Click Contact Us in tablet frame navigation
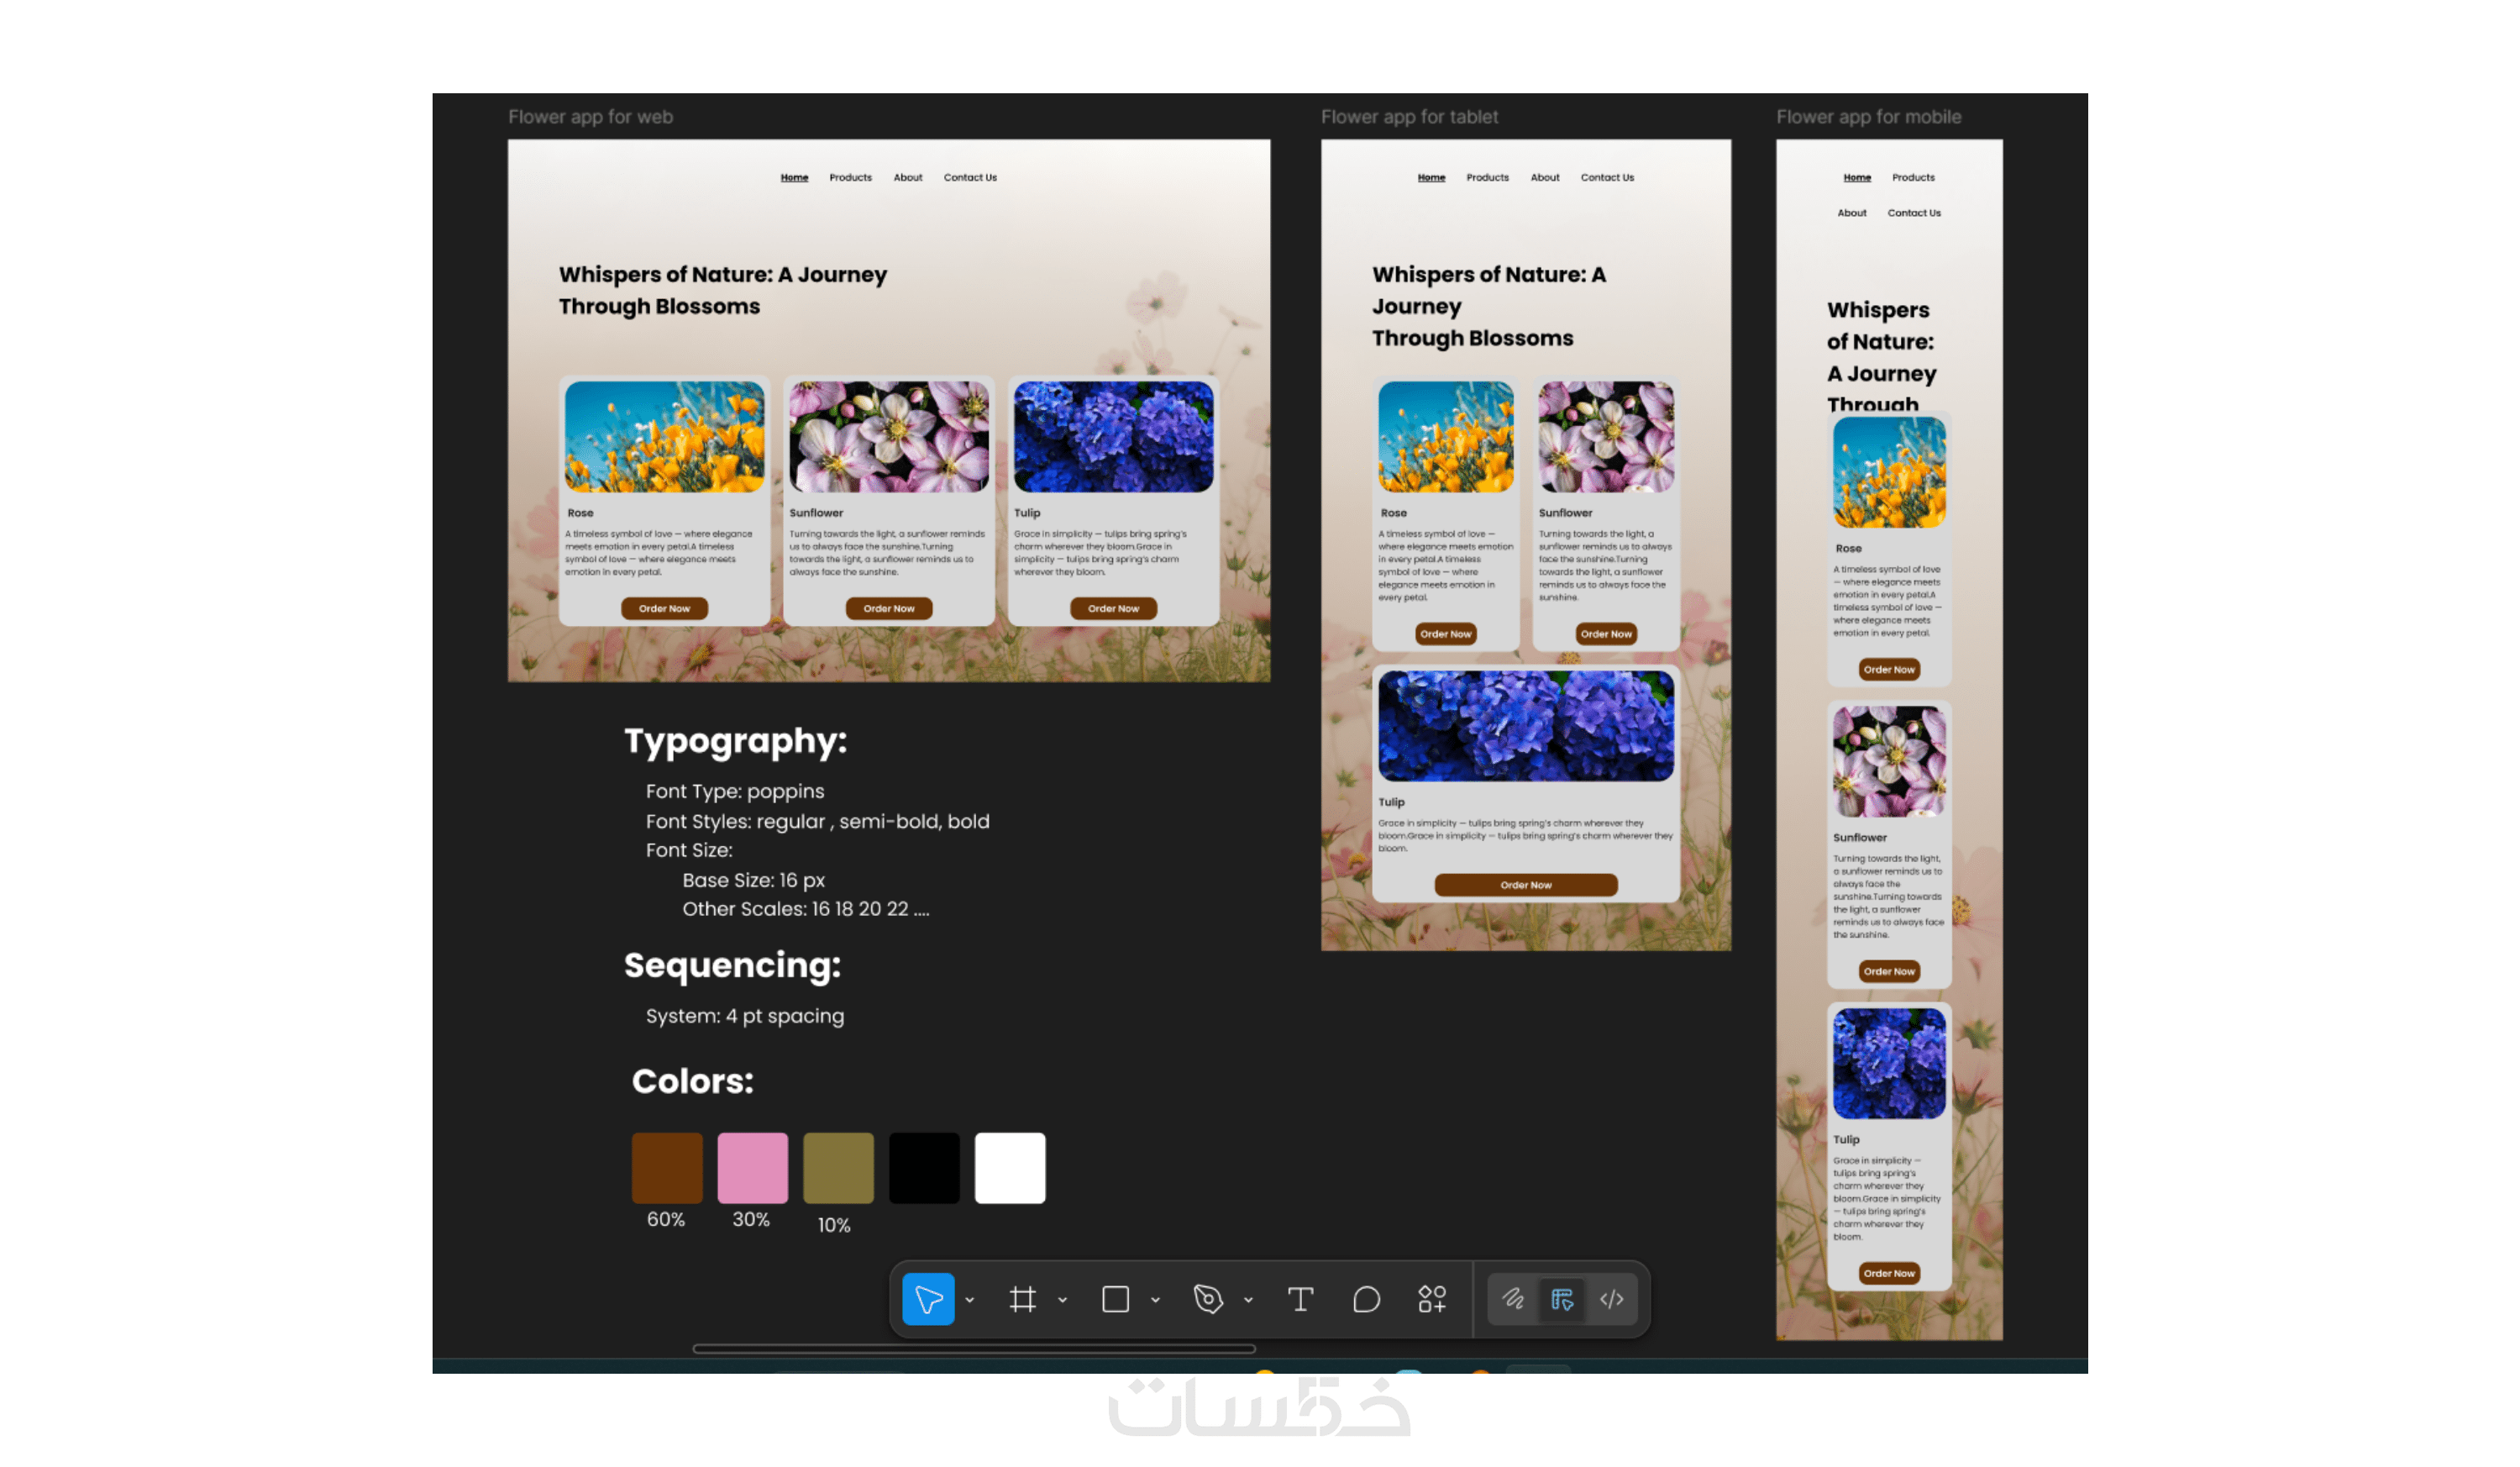Screen dimensions: 2520x1467 click(1607, 177)
